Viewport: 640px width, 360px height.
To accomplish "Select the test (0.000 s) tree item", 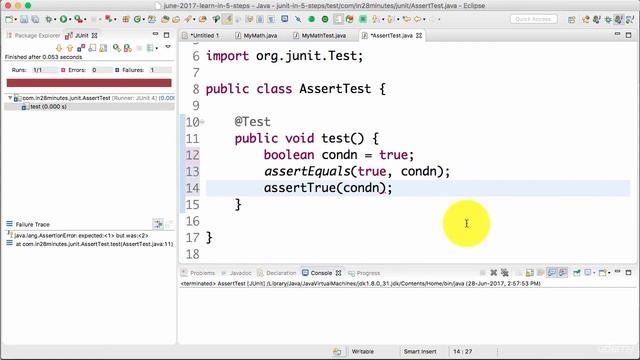I will pyautogui.click(x=48, y=107).
